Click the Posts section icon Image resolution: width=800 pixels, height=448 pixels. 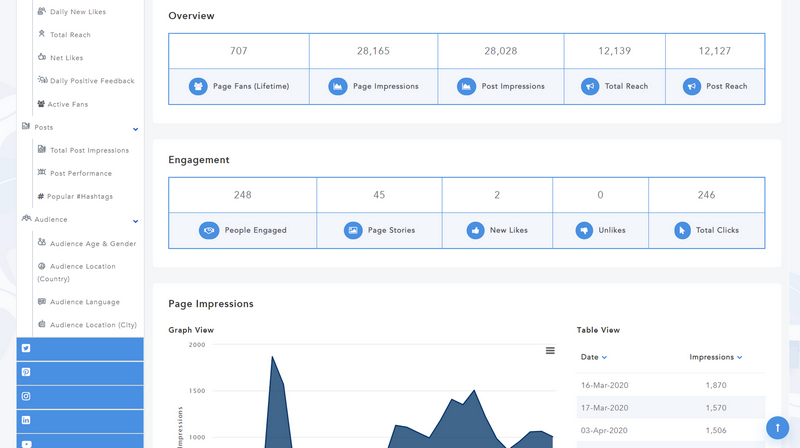[26, 126]
